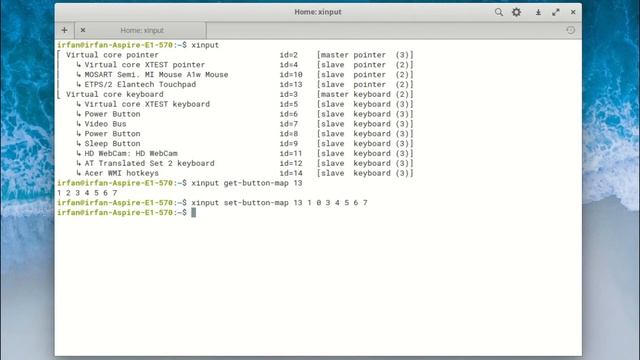The image size is (640, 360).
Task: Click the first prompt's 'xinput' command
Action: point(205,45)
